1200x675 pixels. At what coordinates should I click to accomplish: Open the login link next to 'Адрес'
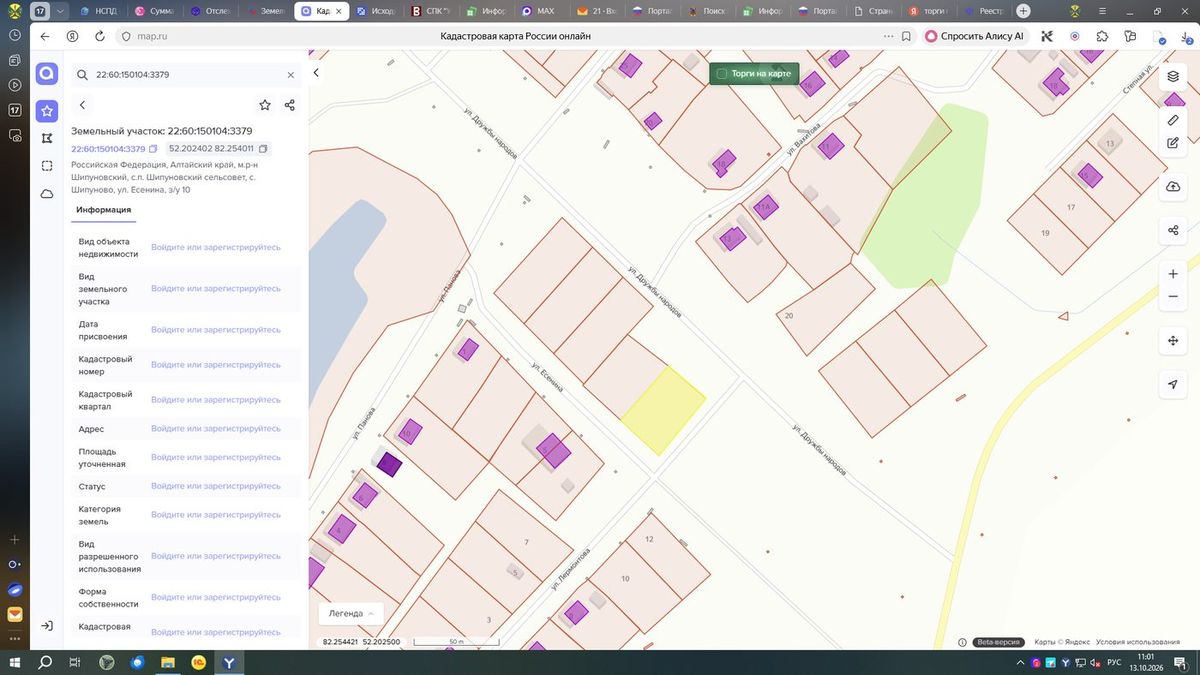tap(216, 429)
